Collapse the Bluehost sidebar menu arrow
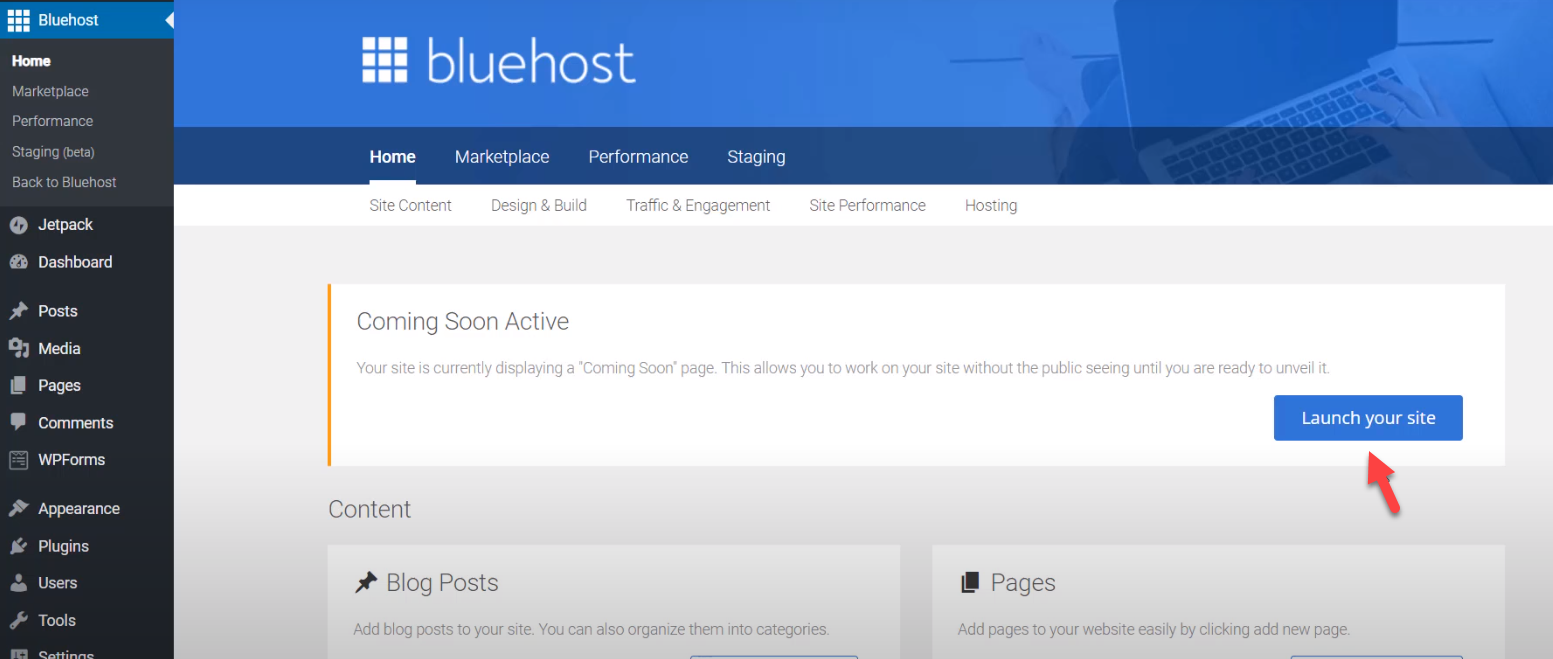 coord(169,20)
